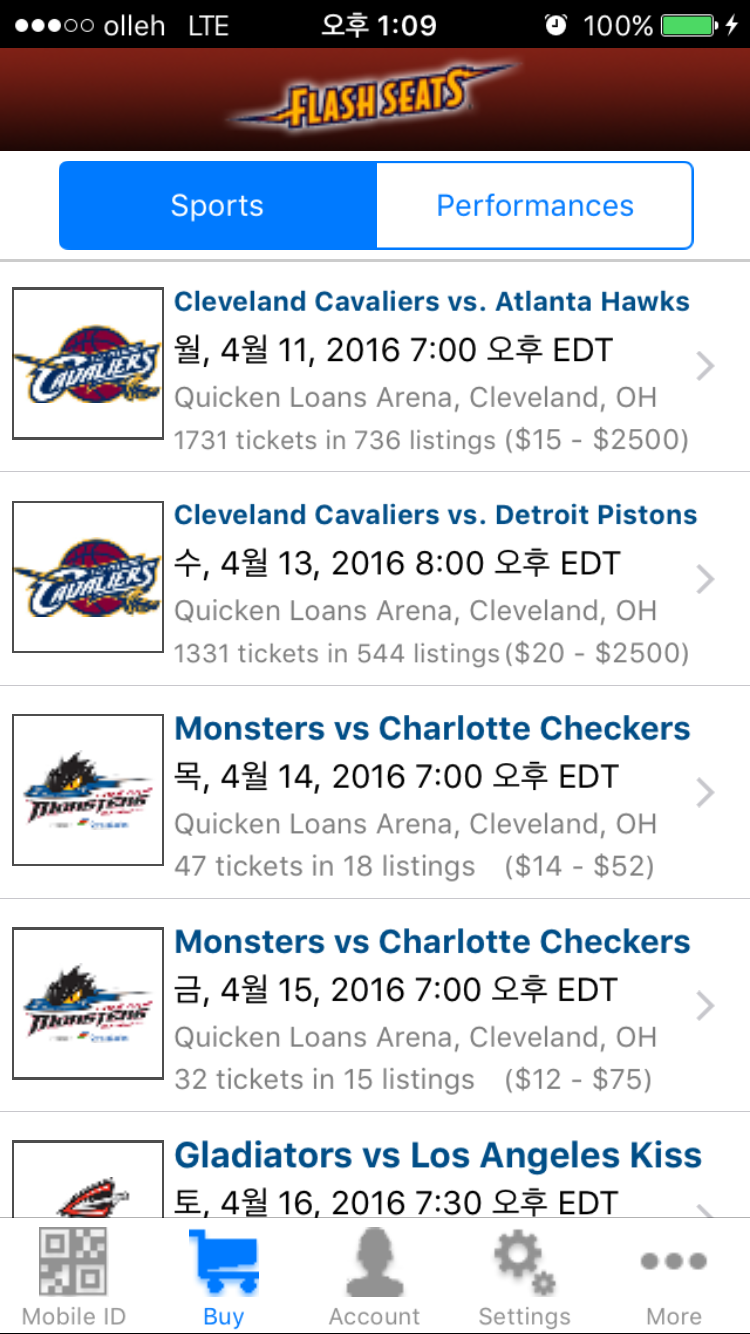Tap Monsters logo thumbnail for April 15 game

(88, 1003)
